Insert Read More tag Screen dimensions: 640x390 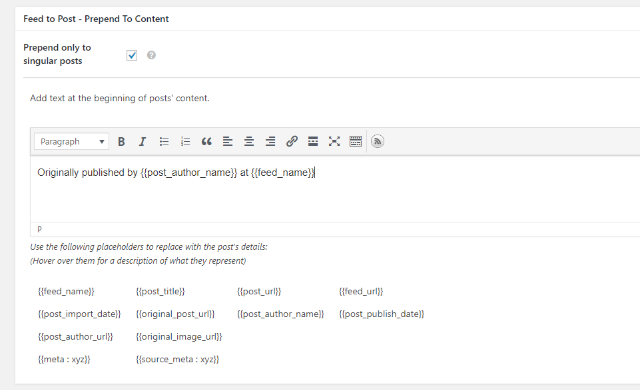[313, 142]
